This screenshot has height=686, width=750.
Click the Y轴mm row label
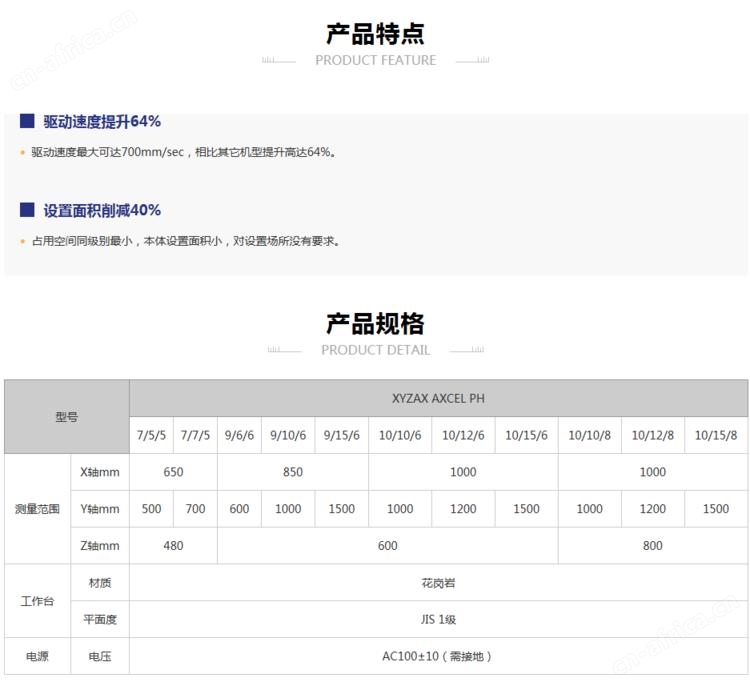point(100,509)
